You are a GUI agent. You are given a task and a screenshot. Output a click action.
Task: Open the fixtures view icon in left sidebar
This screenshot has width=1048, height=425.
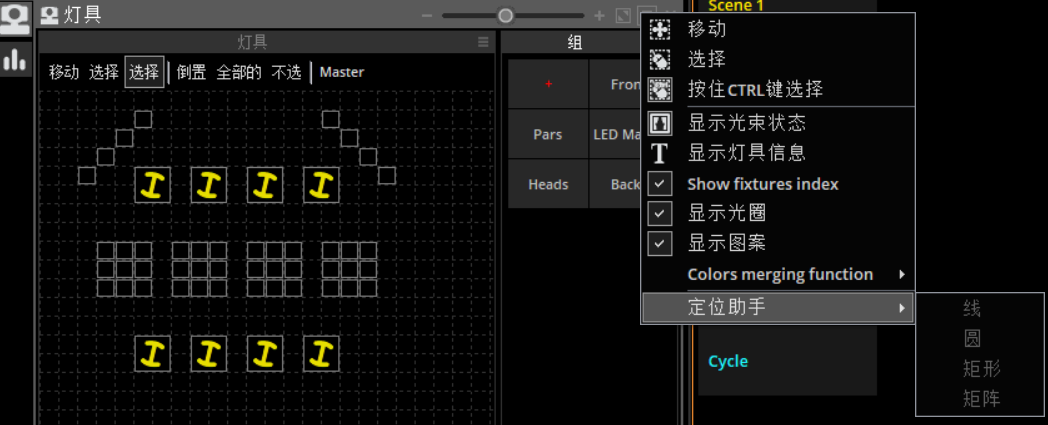point(15,19)
